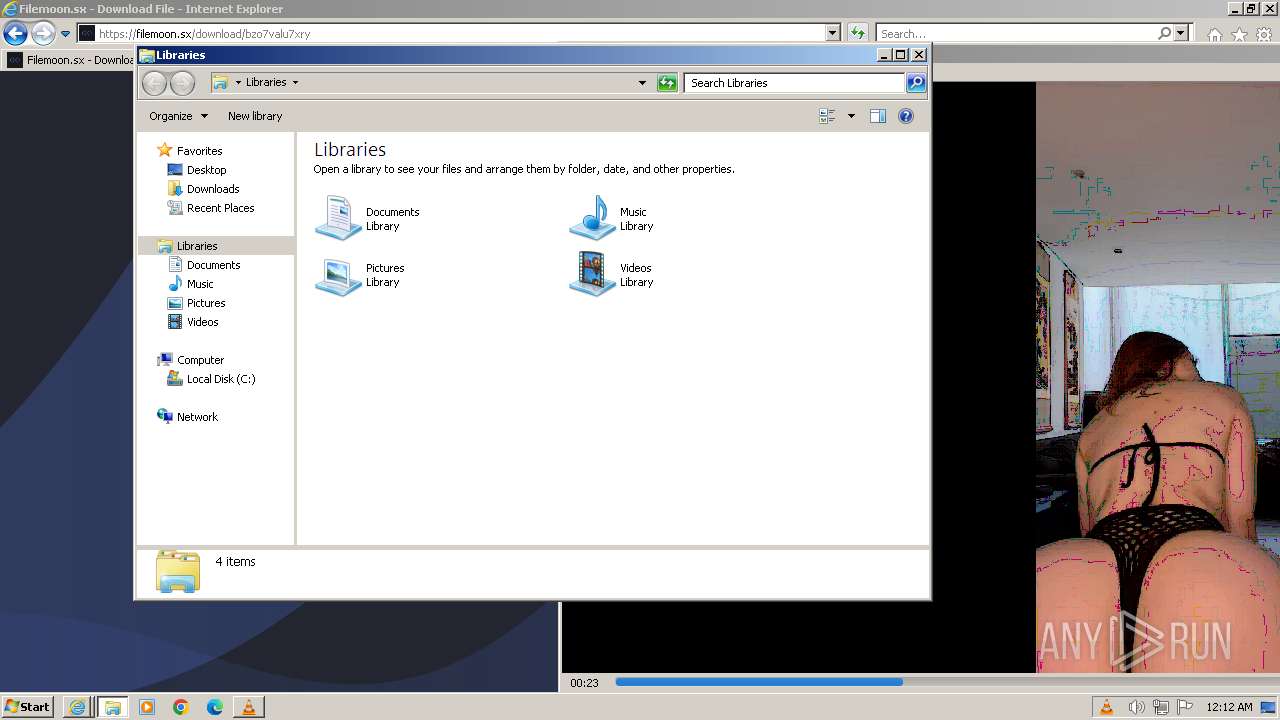Select Local Disk (C:) in navigation

click(x=220, y=379)
